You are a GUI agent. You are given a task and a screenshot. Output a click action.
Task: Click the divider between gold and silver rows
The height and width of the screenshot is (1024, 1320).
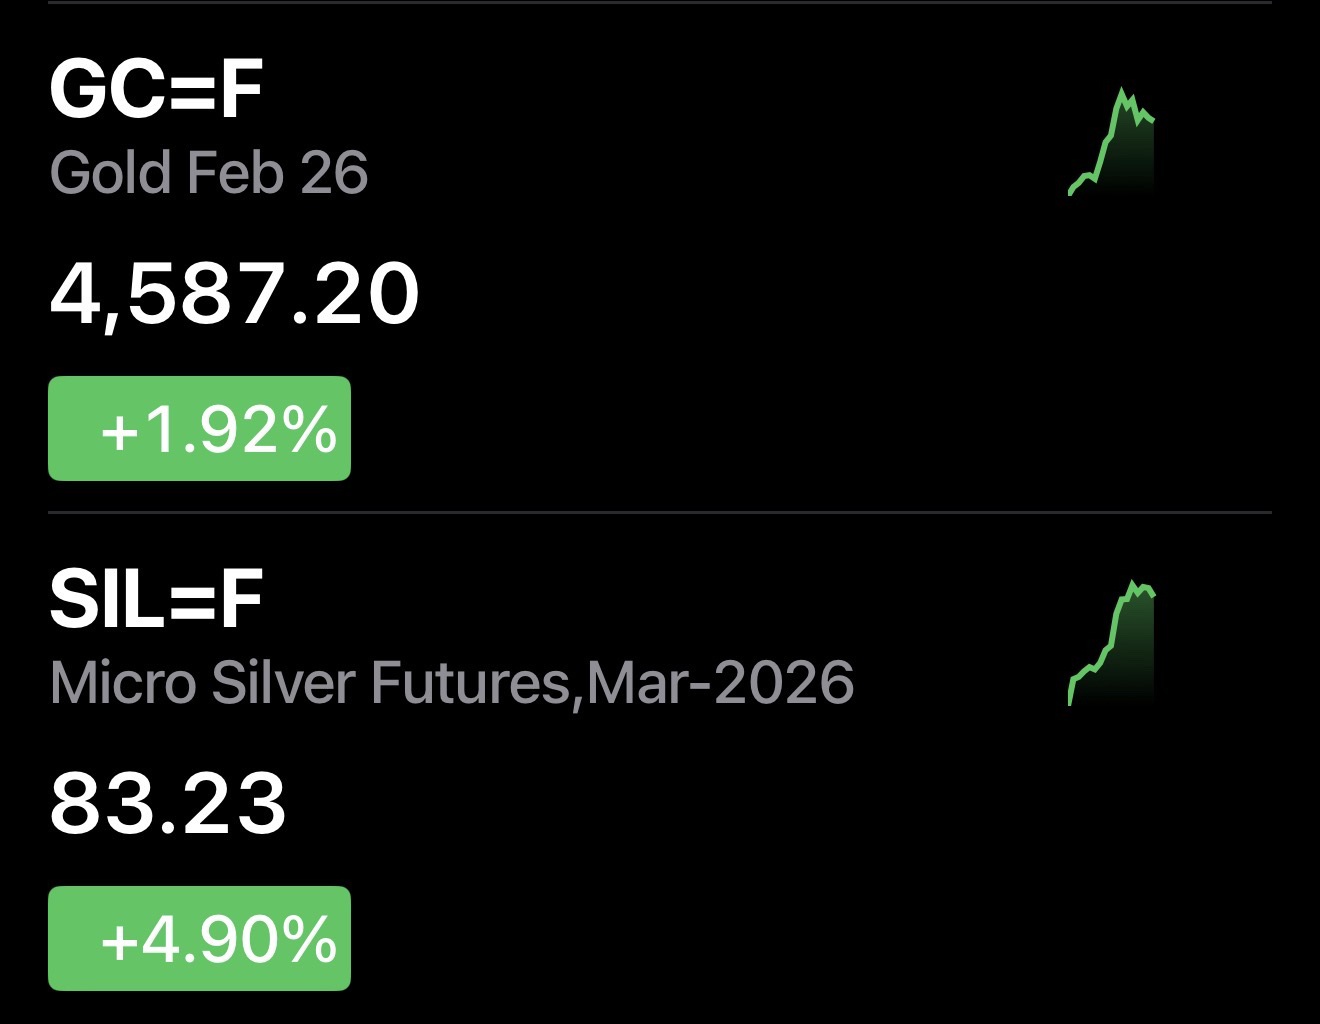pyautogui.click(x=660, y=513)
